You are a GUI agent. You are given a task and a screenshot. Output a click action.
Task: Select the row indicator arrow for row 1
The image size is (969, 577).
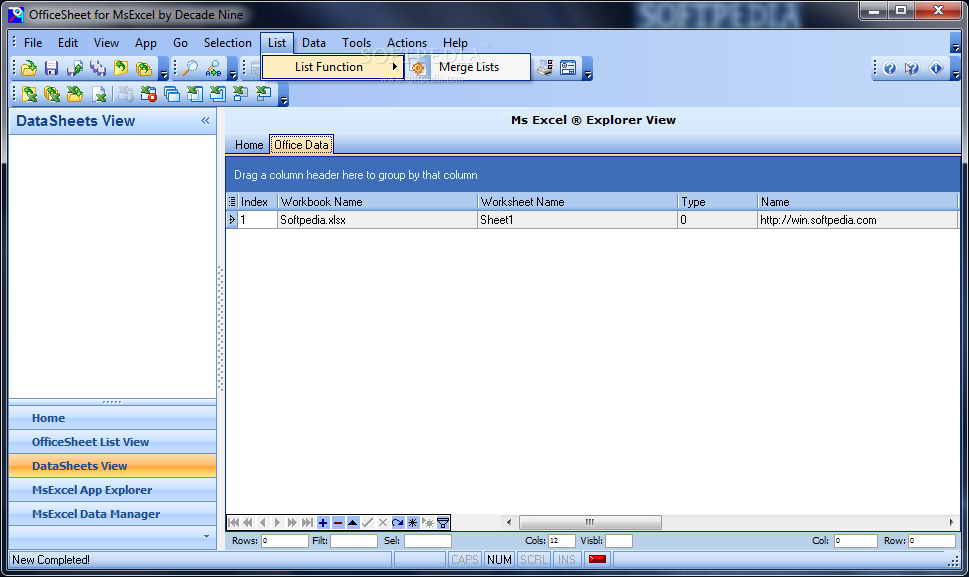(x=232, y=219)
